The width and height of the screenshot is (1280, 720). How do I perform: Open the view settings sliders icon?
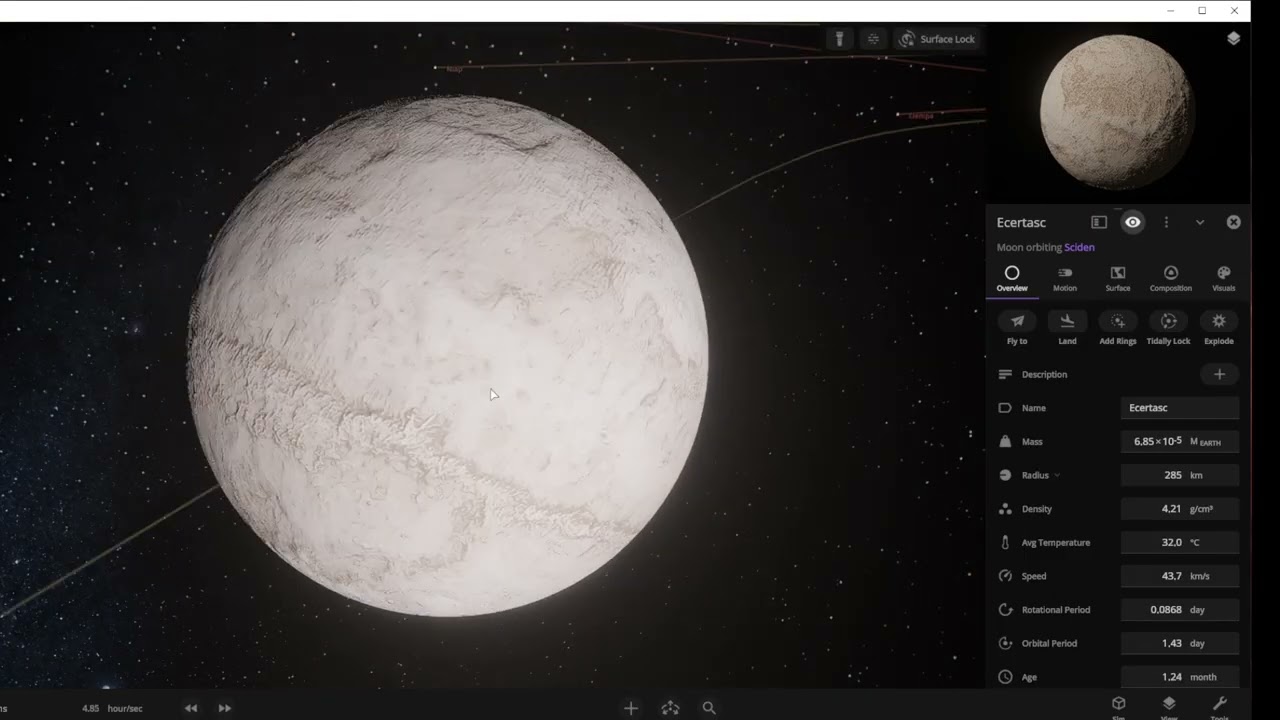[x=873, y=39]
